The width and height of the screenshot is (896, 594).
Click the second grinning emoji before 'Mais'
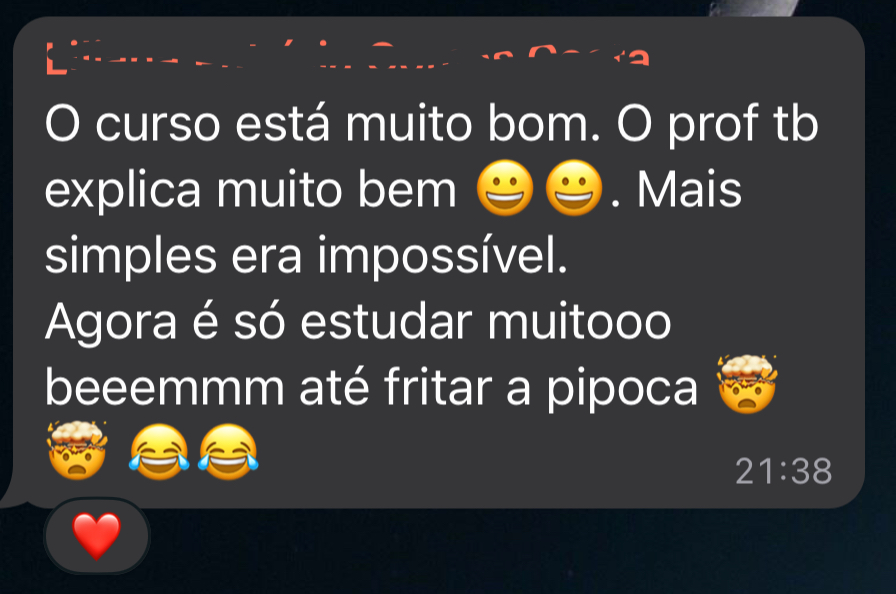click(574, 188)
